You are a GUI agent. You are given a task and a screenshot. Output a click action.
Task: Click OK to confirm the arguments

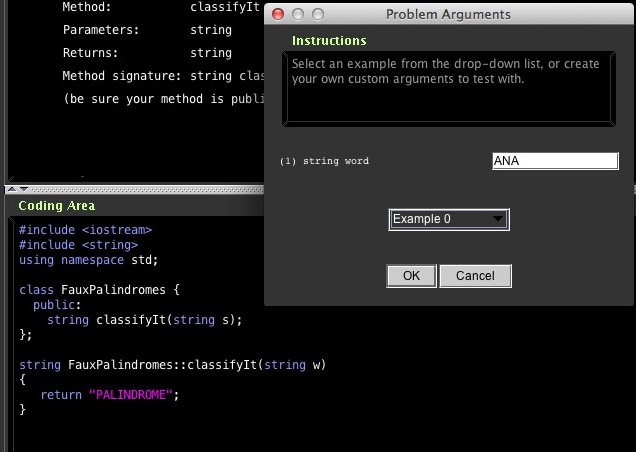point(411,276)
